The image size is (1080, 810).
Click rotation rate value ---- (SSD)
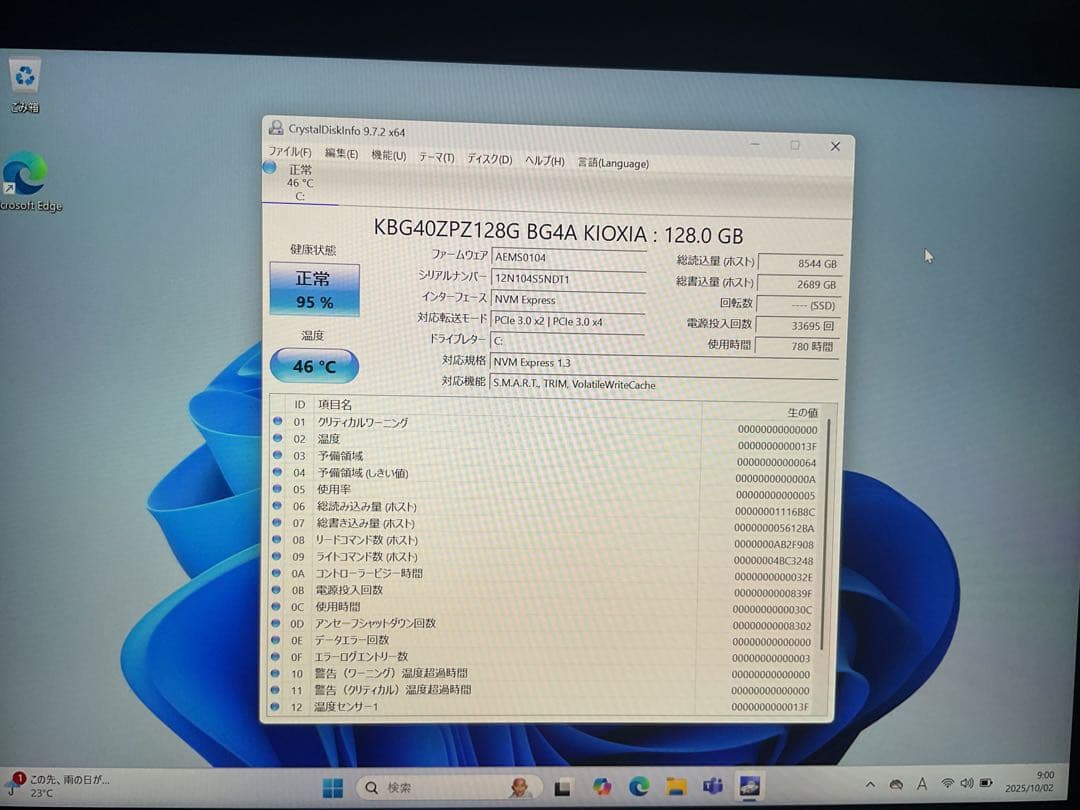(x=798, y=306)
